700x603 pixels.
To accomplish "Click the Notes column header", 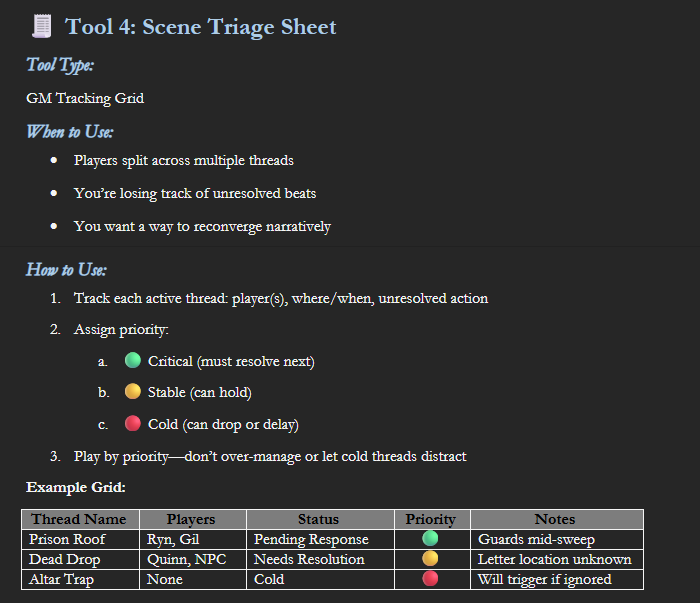I will click(557, 520).
